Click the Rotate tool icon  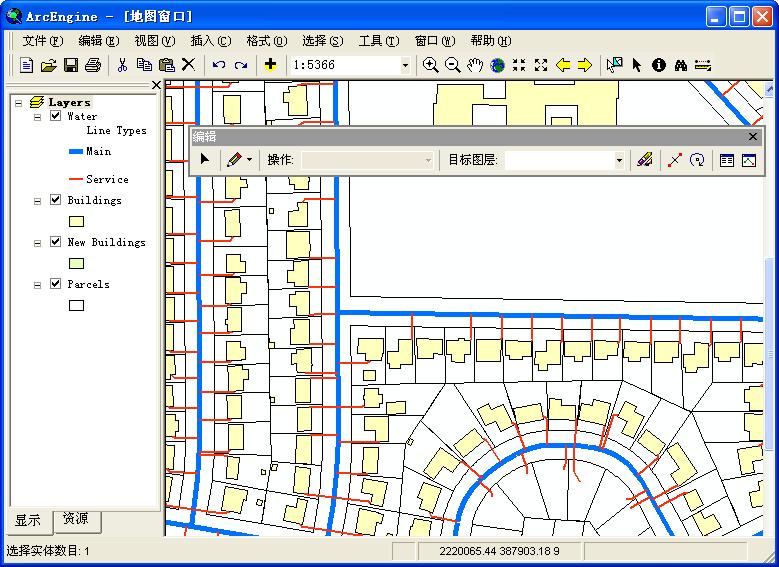point(697,160)
